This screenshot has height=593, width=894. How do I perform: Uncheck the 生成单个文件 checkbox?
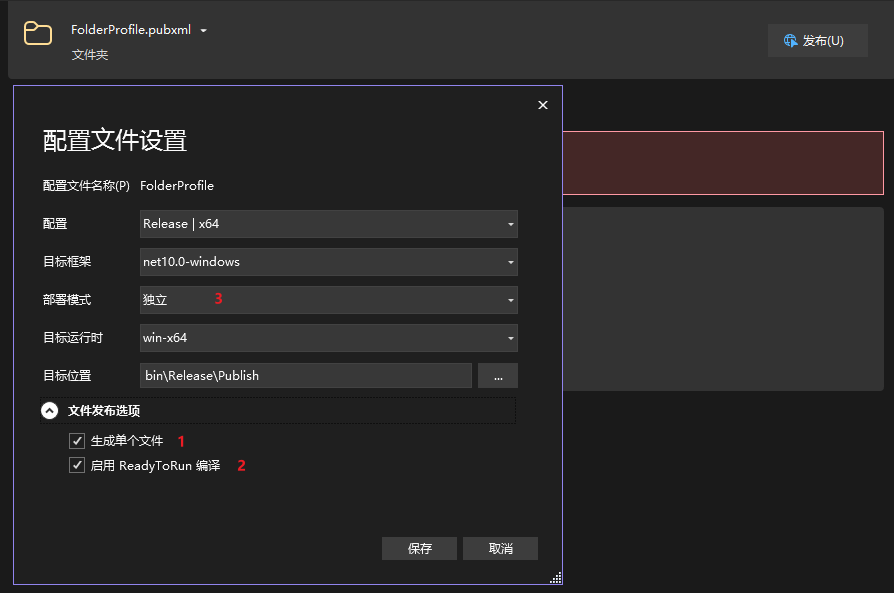pyautogui.click(x=77, y=441)
